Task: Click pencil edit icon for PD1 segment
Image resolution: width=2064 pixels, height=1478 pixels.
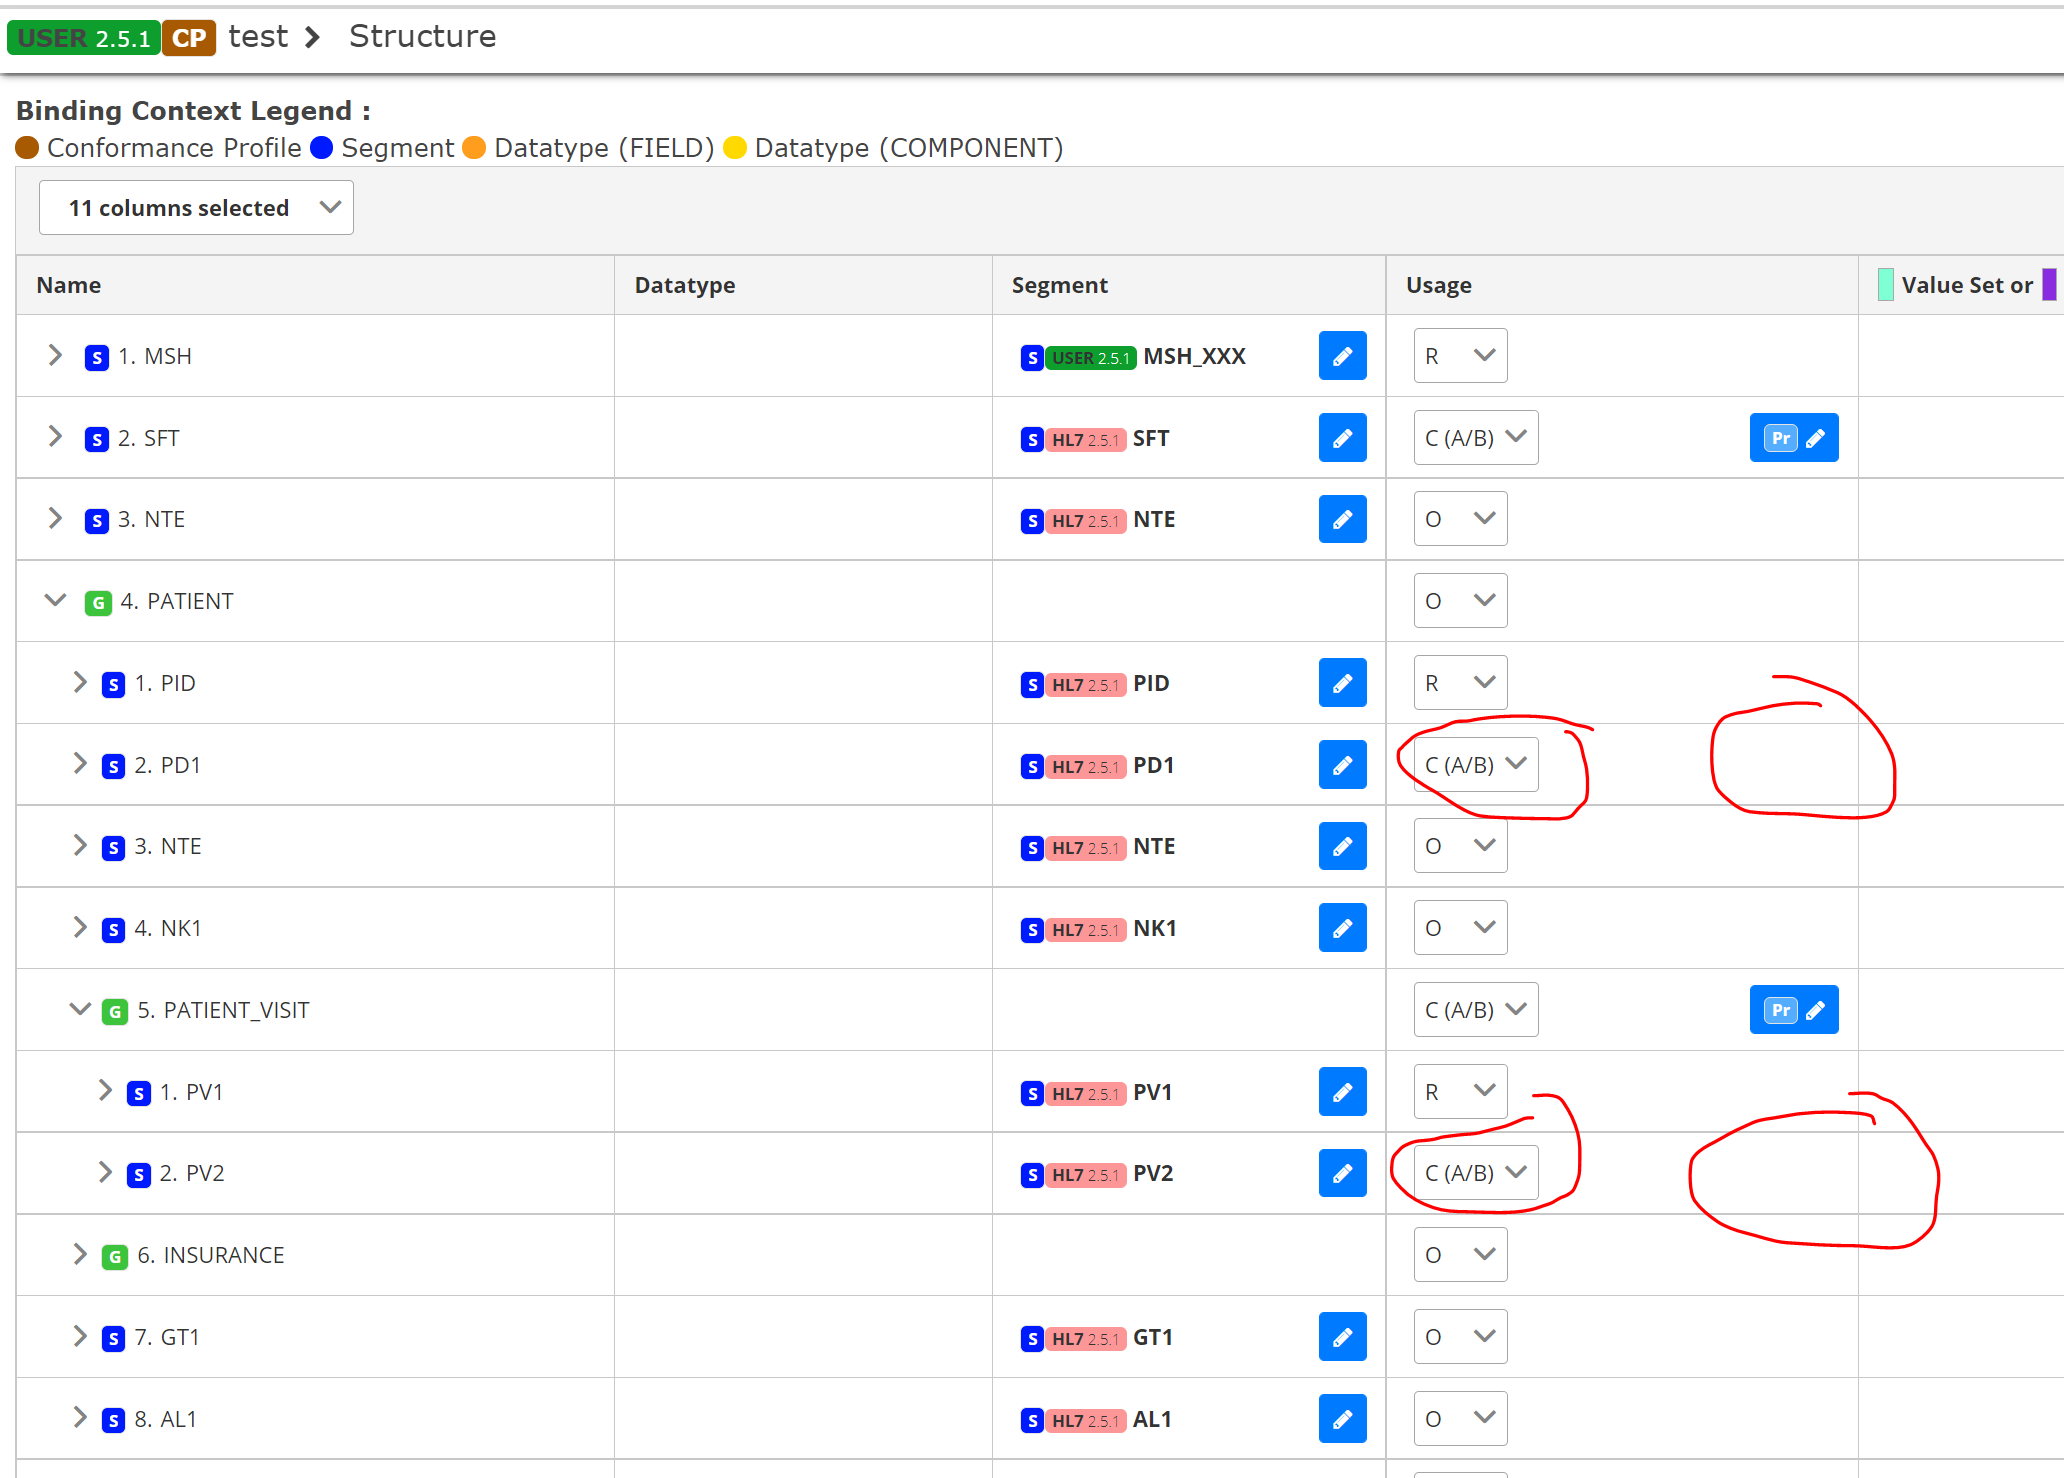Action: 1342,765
